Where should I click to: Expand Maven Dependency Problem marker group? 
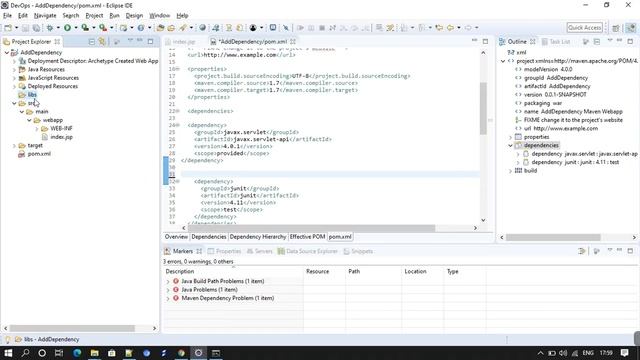(x=168, y=298)
